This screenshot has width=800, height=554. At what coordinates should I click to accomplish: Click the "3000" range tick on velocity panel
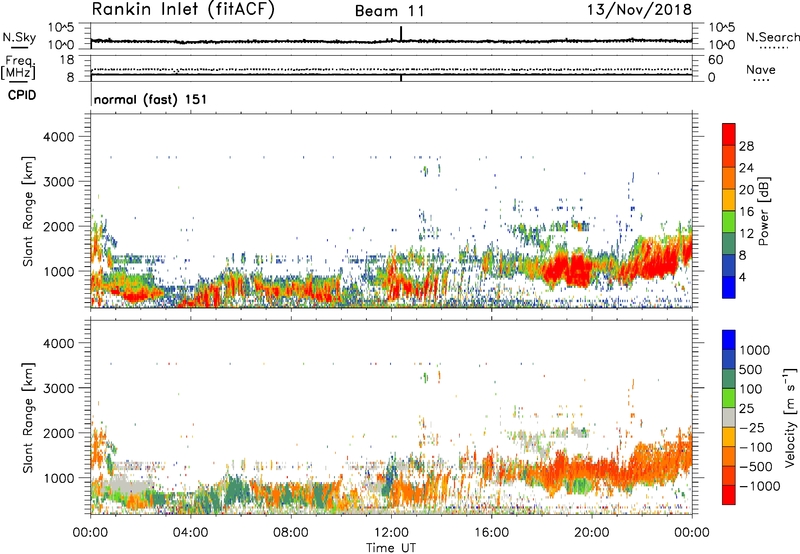point(59,388)
